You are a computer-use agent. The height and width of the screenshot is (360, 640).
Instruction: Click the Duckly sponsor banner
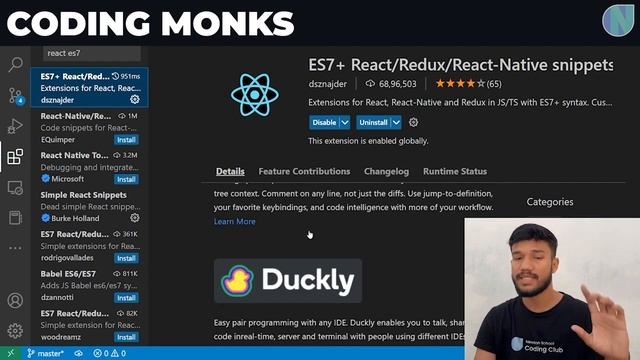[x=288, y=281]
